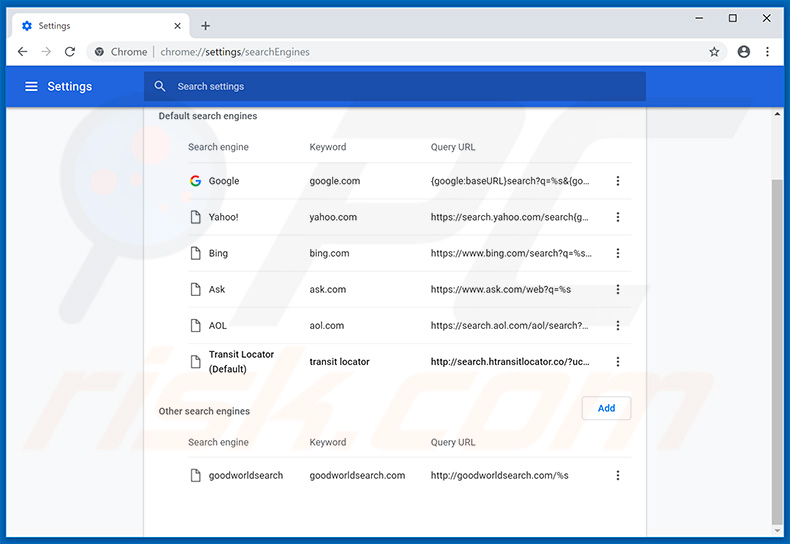The height and width of the screenshot is (544, 790).
Task: Go forward to next page
Action: (x=46, y=51)
